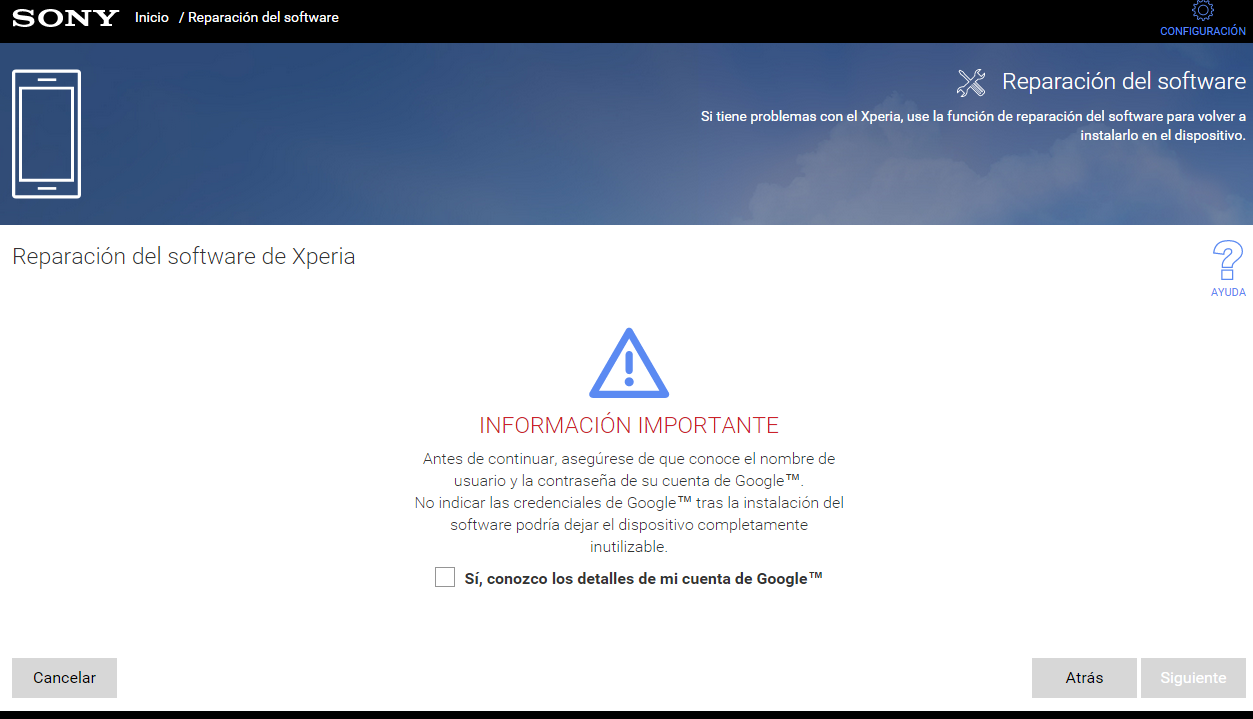Go to Inicio in the breadcrumb
Screen dimensions: 1253x719
pos(152,18)
